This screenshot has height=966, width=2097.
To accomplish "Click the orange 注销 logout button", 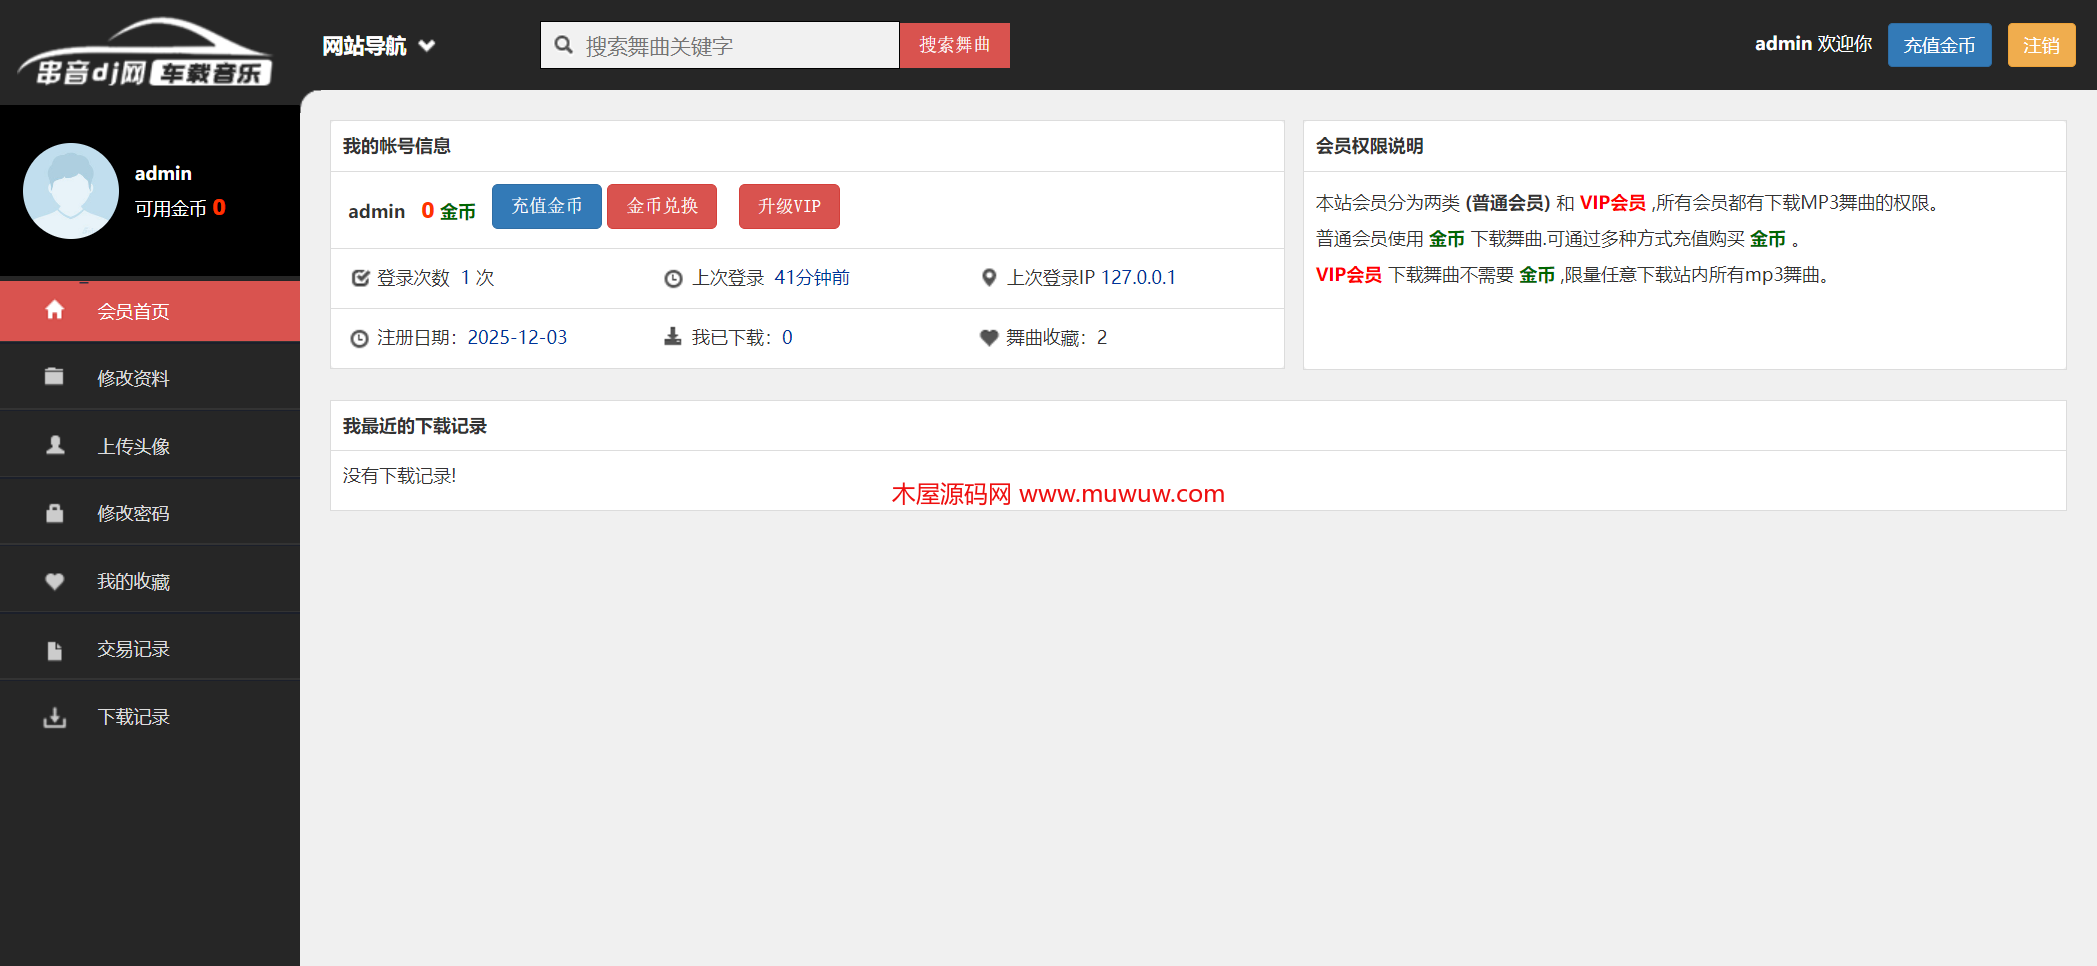I will [x=2041, y=45].
